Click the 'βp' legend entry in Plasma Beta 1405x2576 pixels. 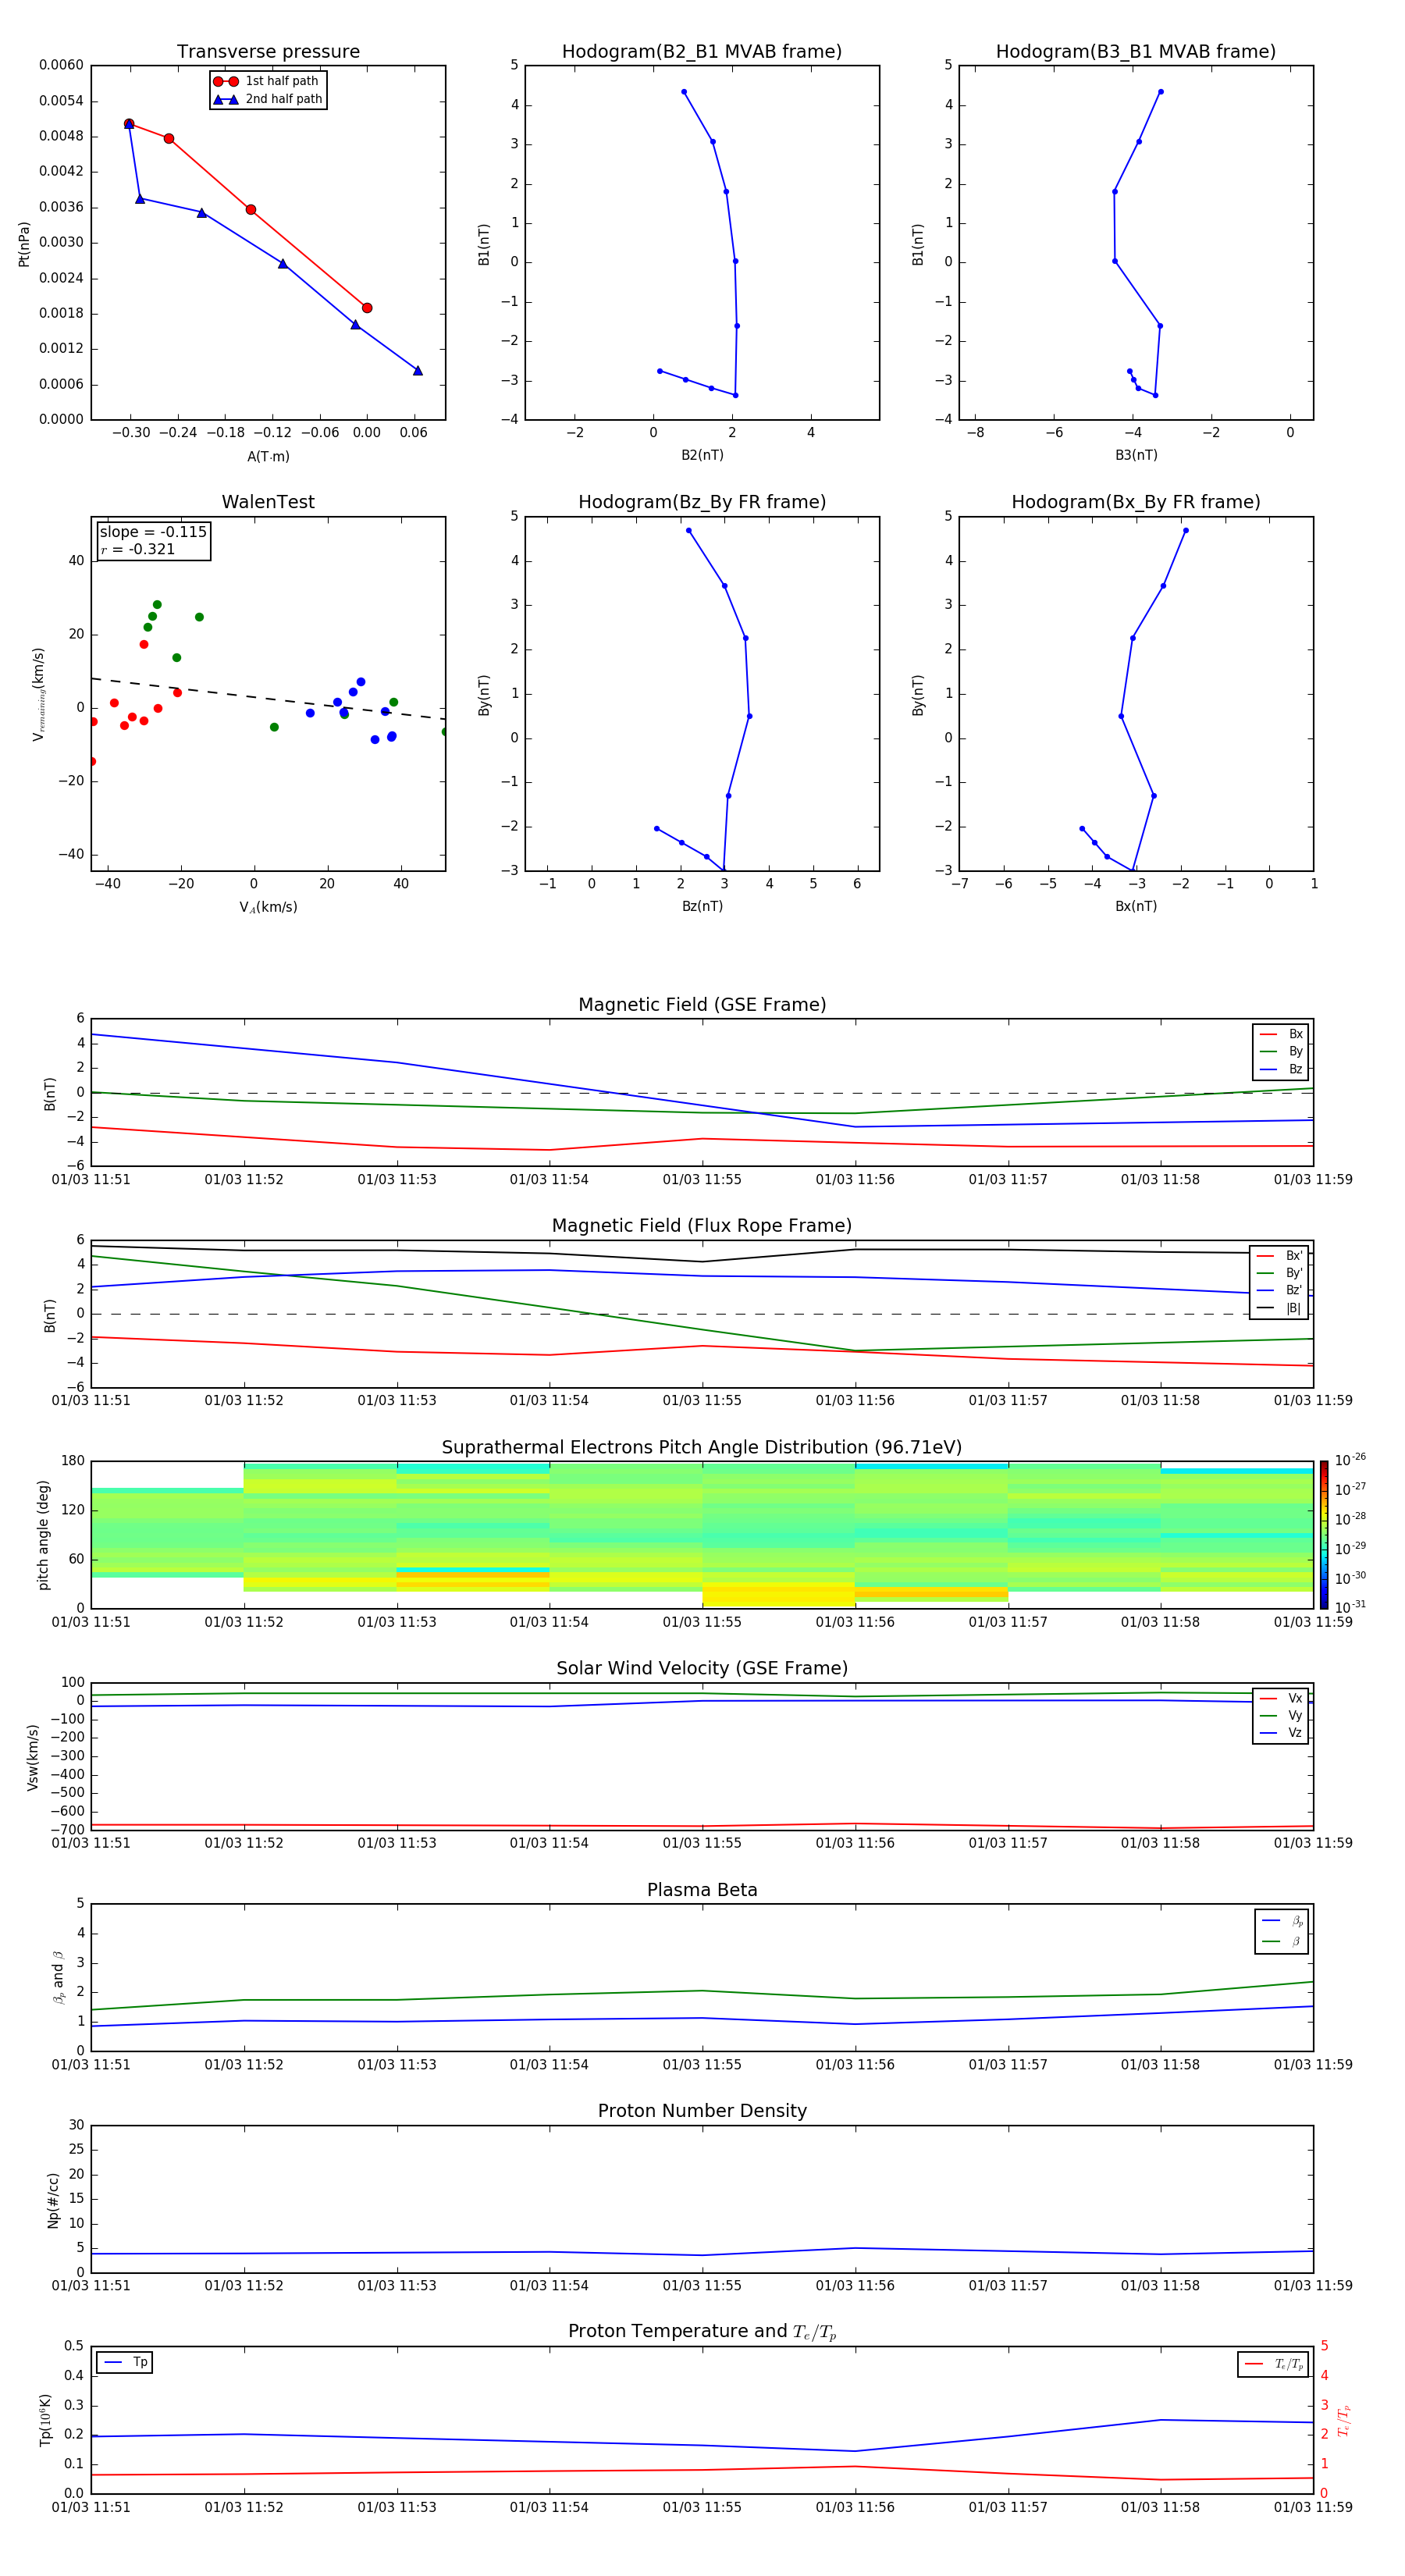(x=1283, y=1921)
